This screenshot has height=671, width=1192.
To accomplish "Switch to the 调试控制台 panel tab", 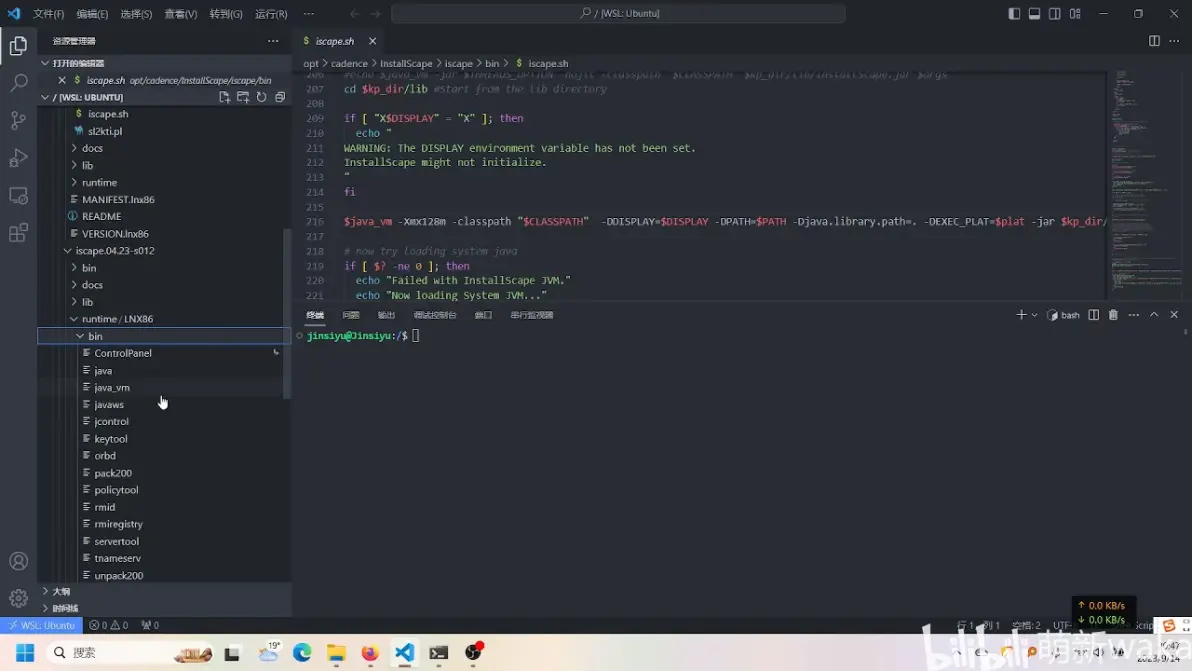I will click(x=435, y=315).
